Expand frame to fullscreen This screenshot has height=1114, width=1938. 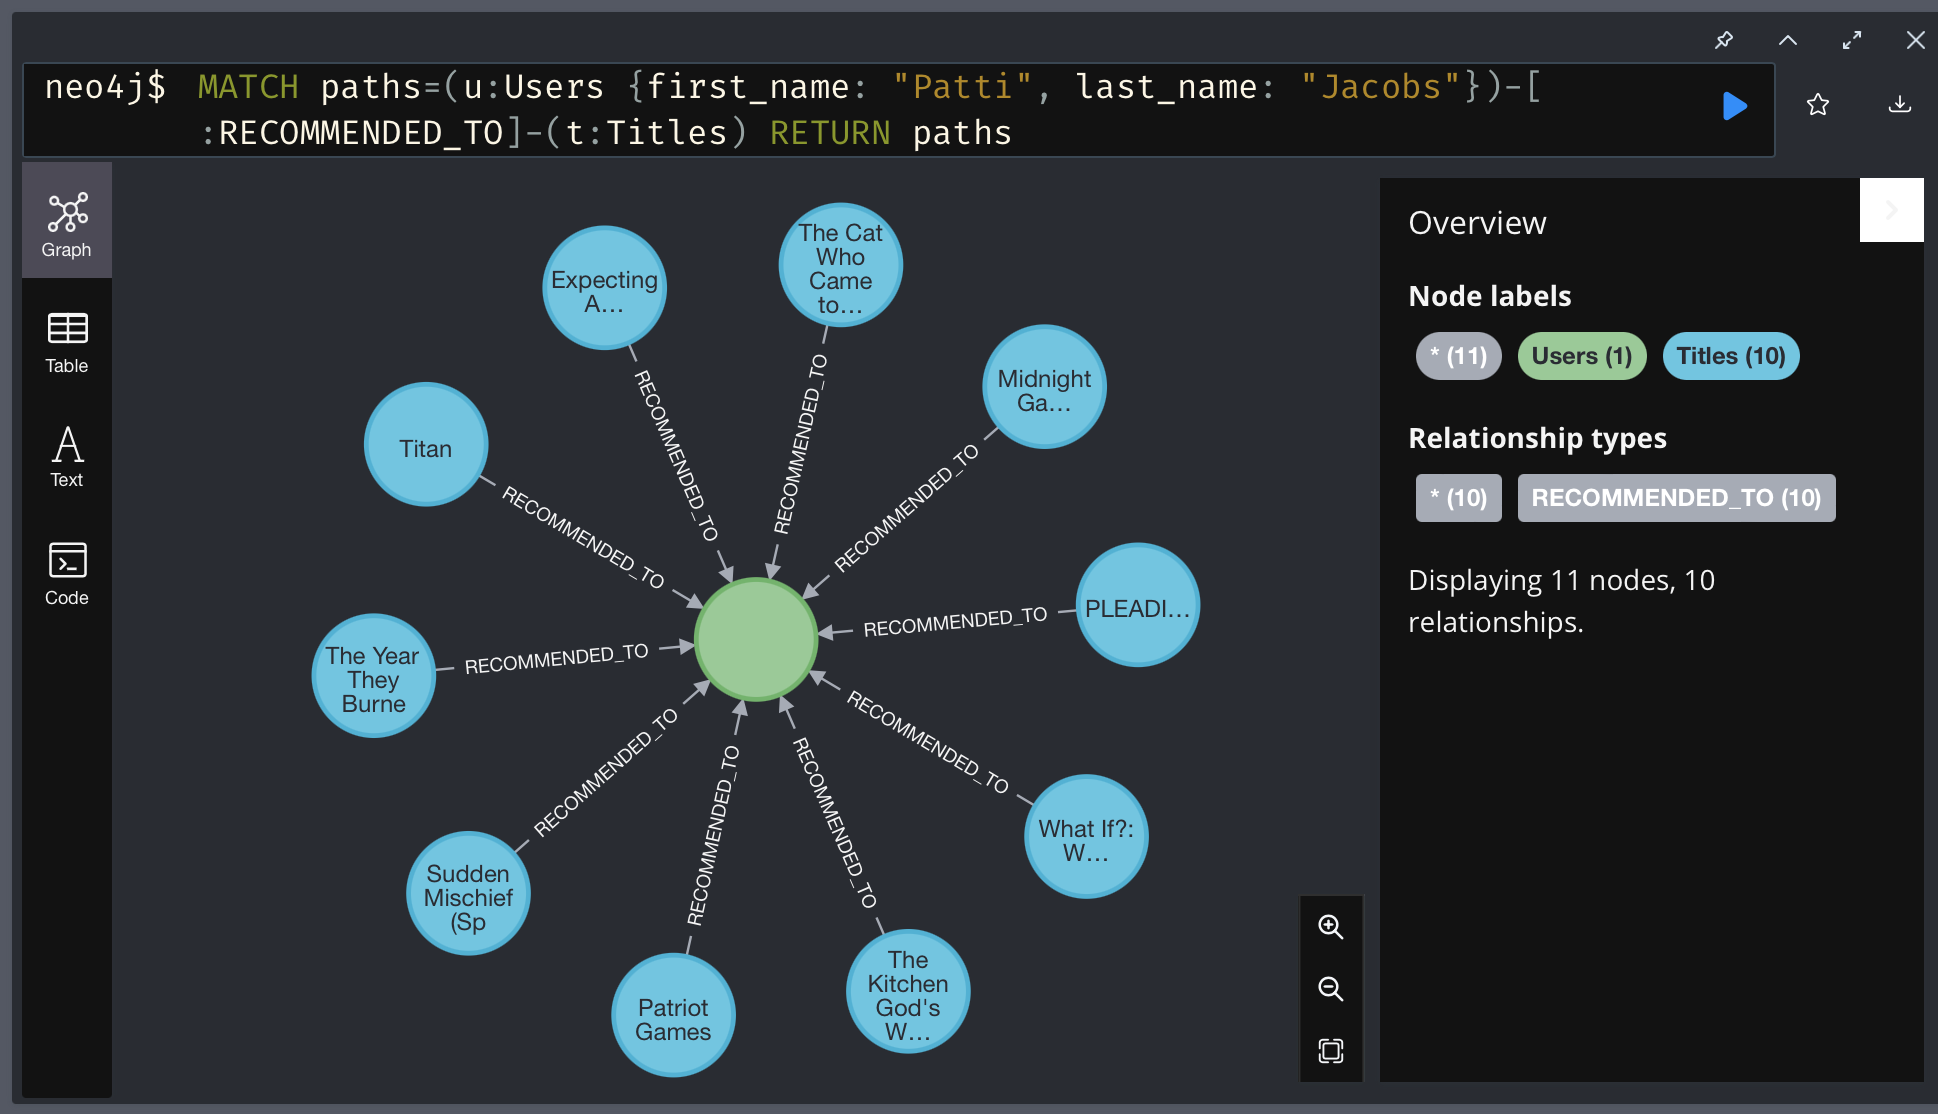(1852, 40)
